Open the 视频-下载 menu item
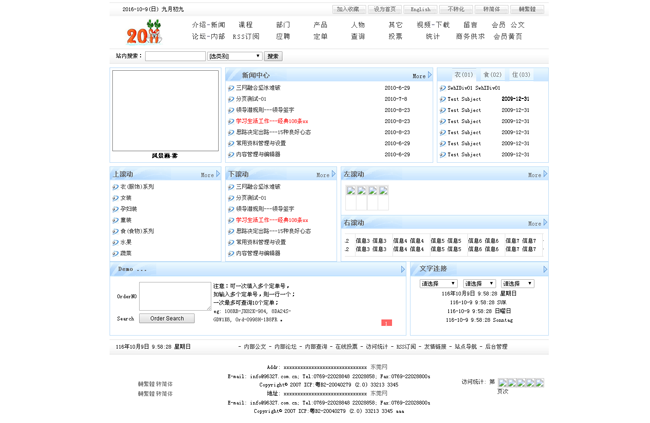Viewport: 650px width, 423px height. [x=433, y=25]
